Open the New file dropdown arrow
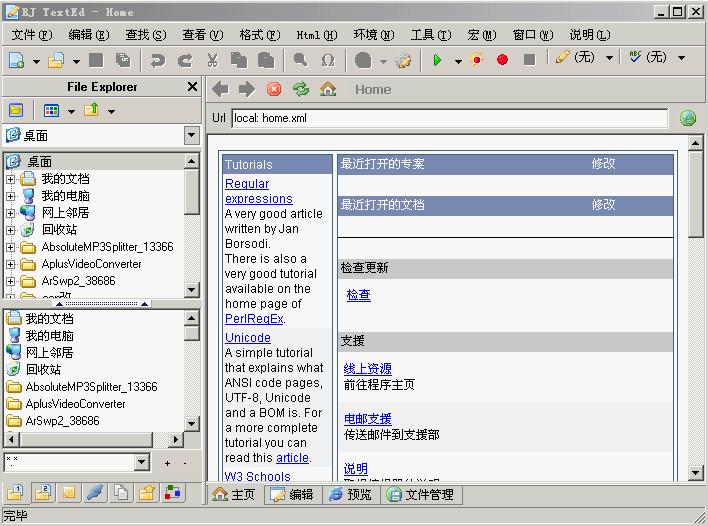This screenshot has height=526, width=708. tap(36, 61)
